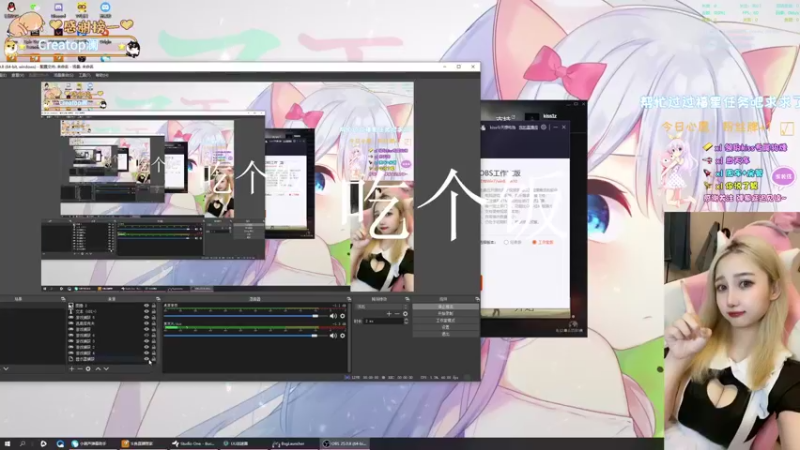Select the Text (GDI+) source row
800x450 pixels.
click(x=112, y=311)
